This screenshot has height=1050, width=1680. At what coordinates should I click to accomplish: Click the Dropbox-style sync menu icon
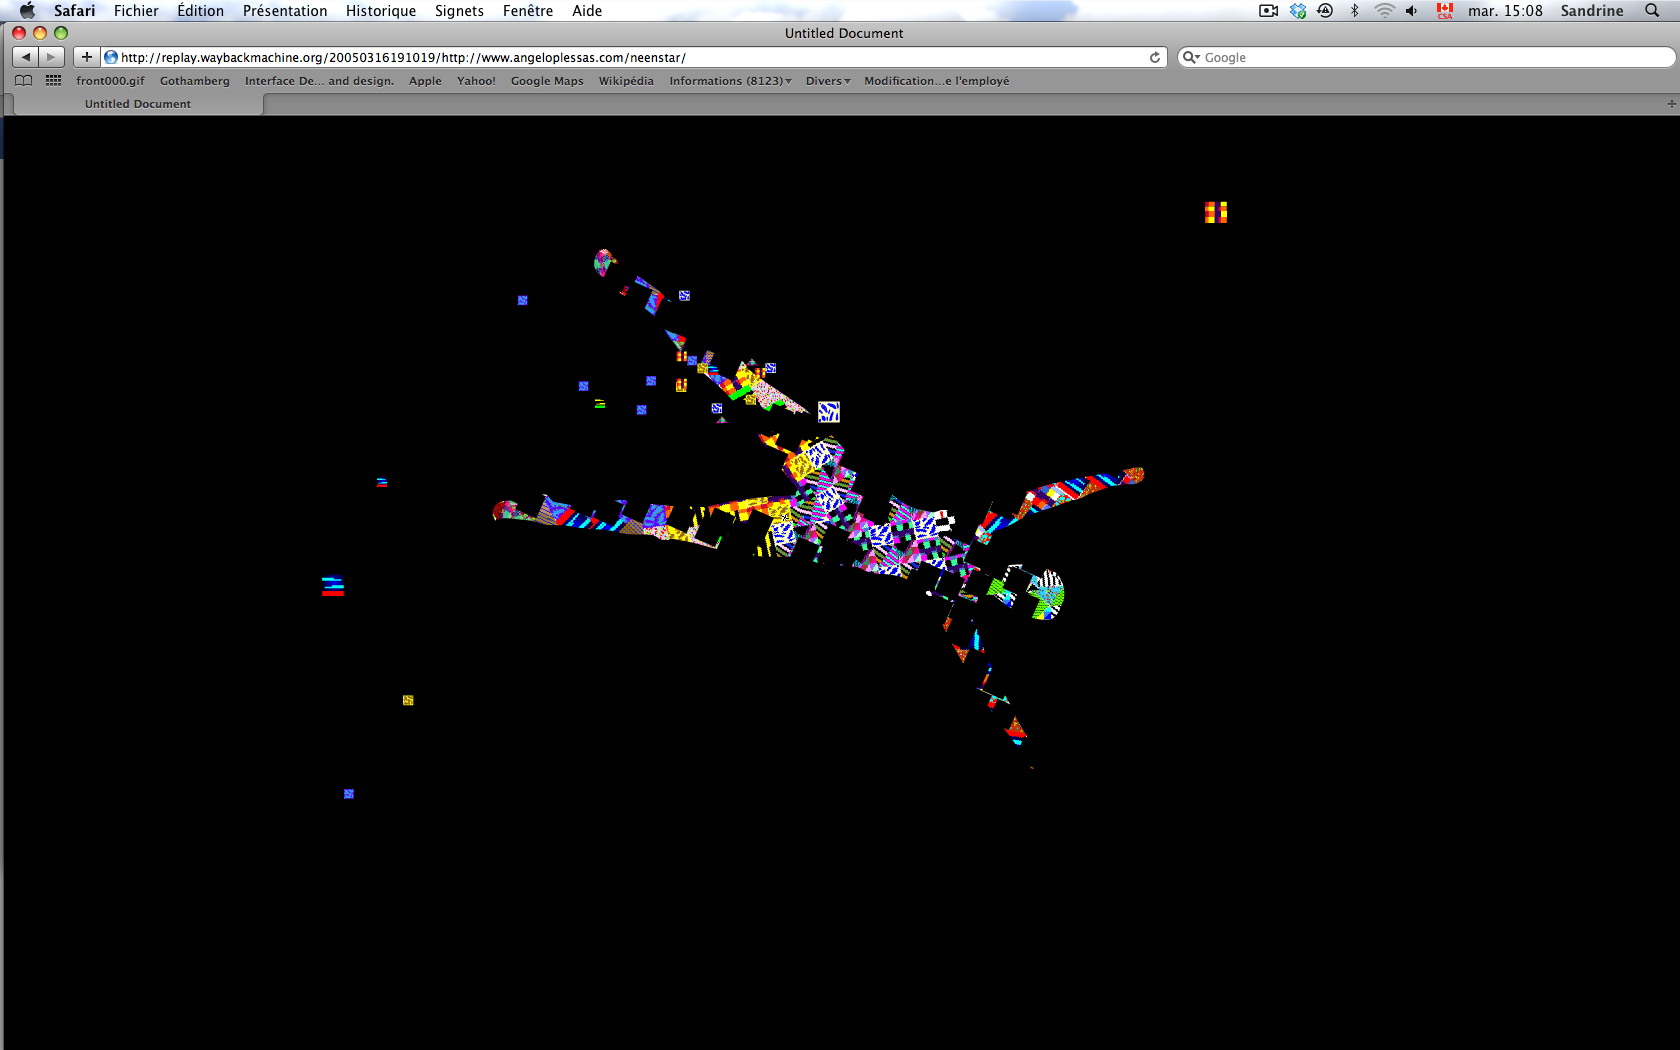(x=1298, y=11)
